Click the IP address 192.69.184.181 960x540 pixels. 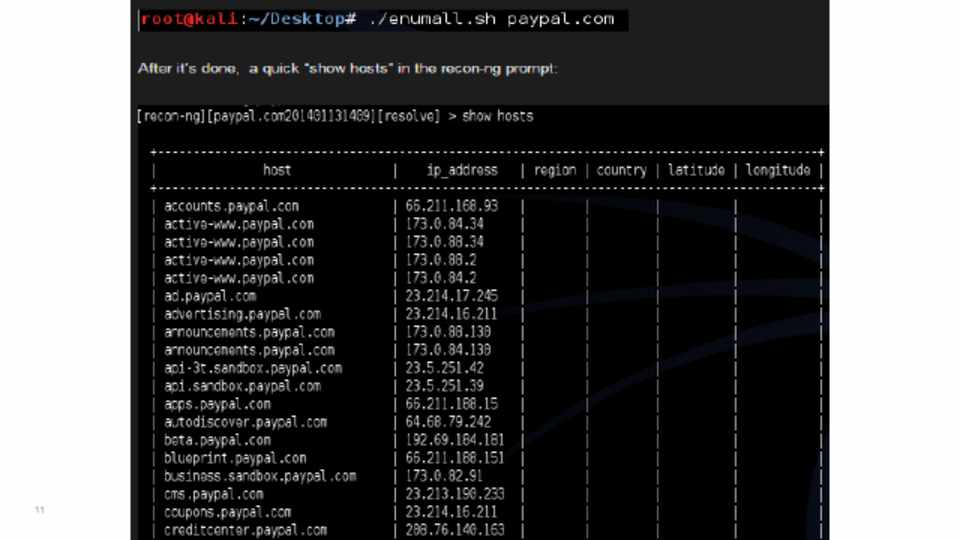point(455,440)
